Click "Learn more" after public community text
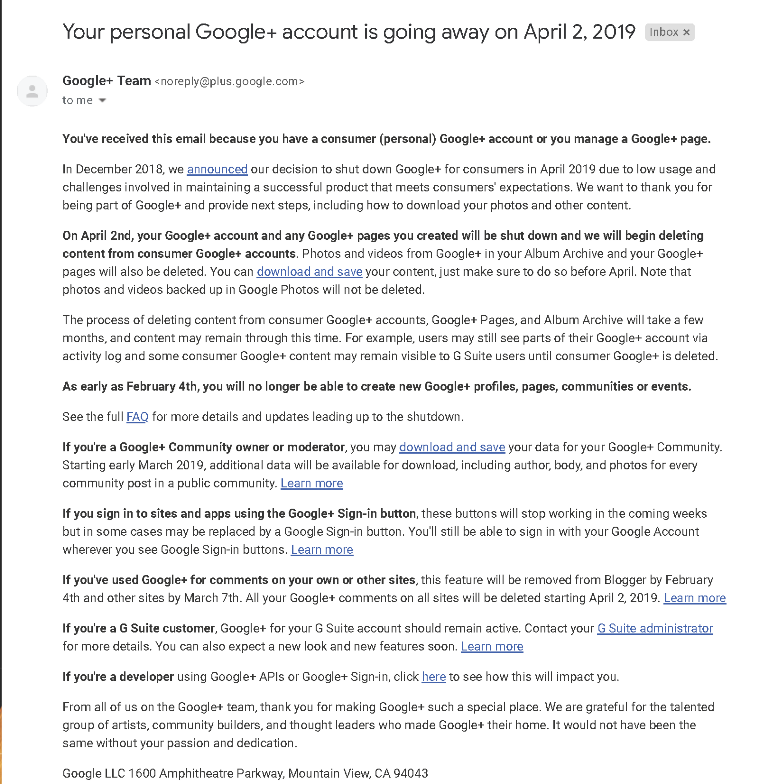This screenshot has height=784, width=768. click(312, 484)
